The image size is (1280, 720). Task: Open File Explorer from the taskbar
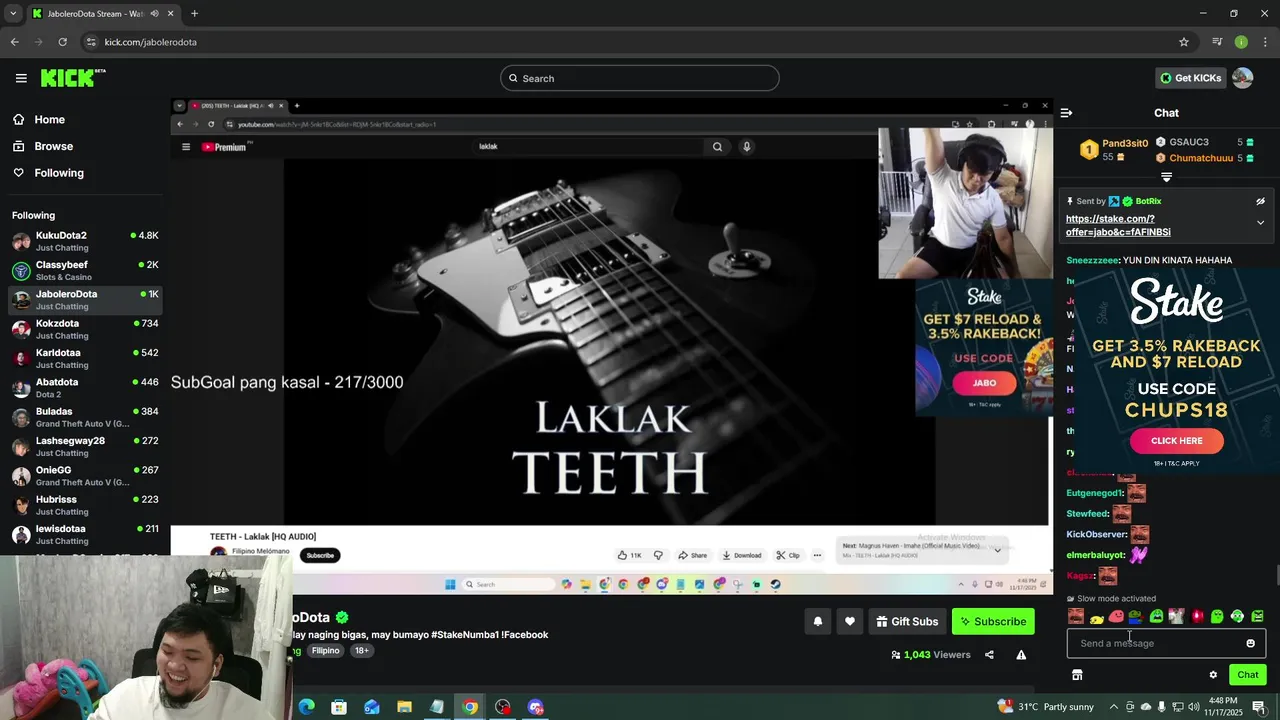(x=404, y=707)
